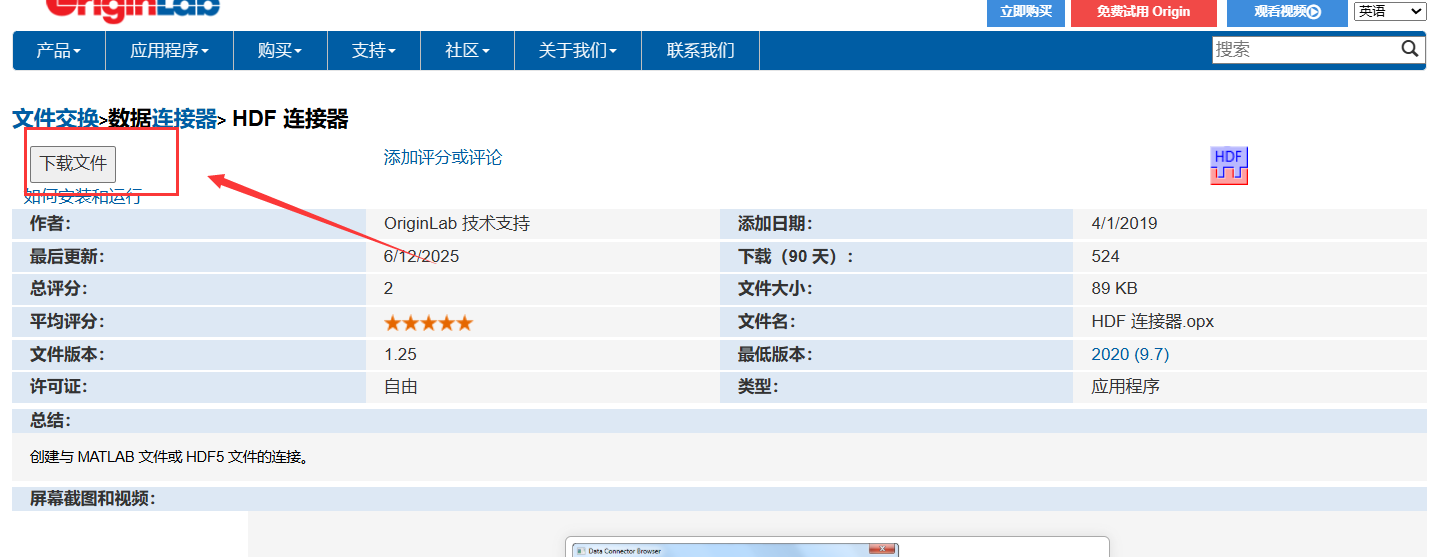Image resolution: width=1439 pixels, height=557 pixels.
Task: Open the 关于我们 menu
Action: point(577,50)
